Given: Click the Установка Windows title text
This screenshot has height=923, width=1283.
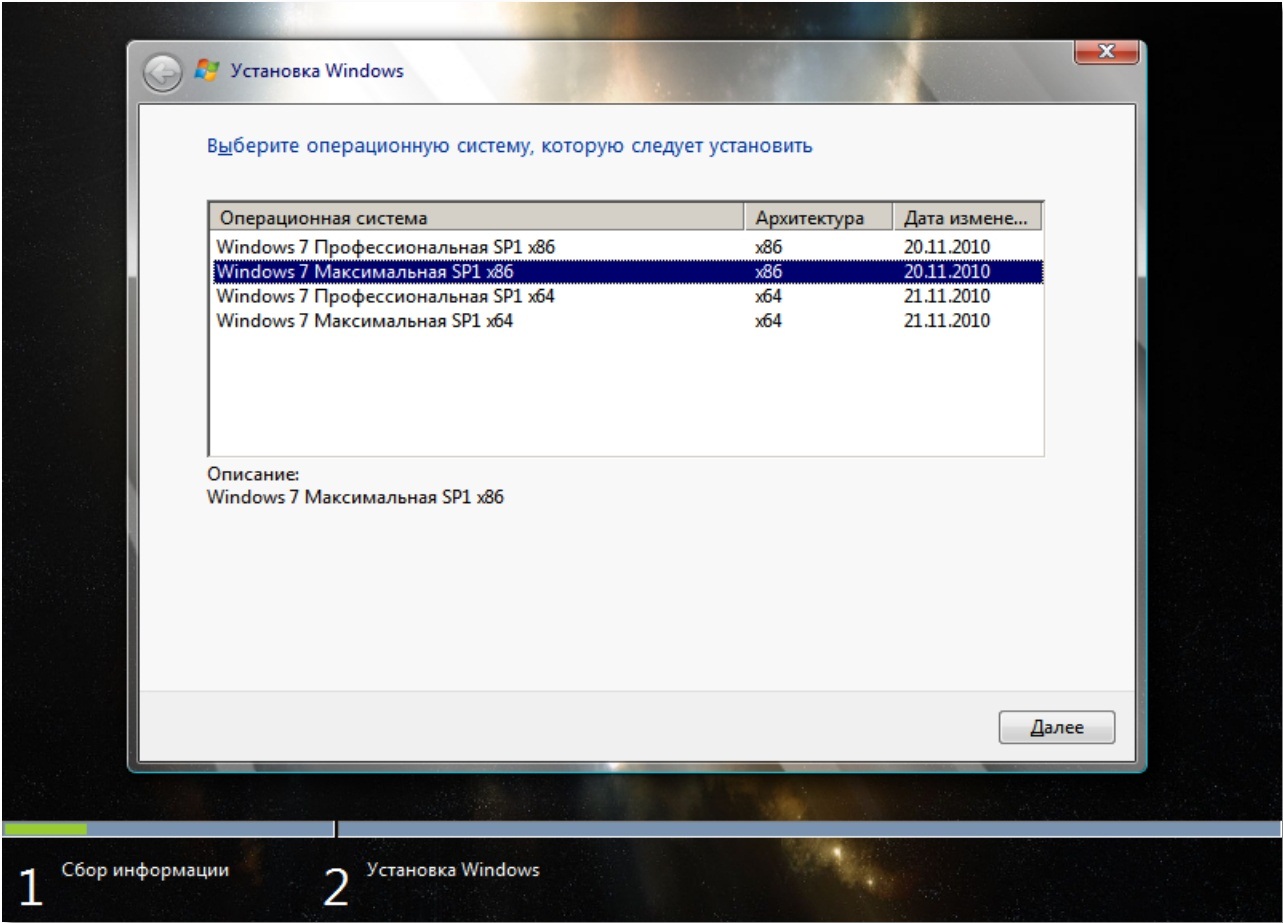Looking at the screenshot, I should click(317, 71).
